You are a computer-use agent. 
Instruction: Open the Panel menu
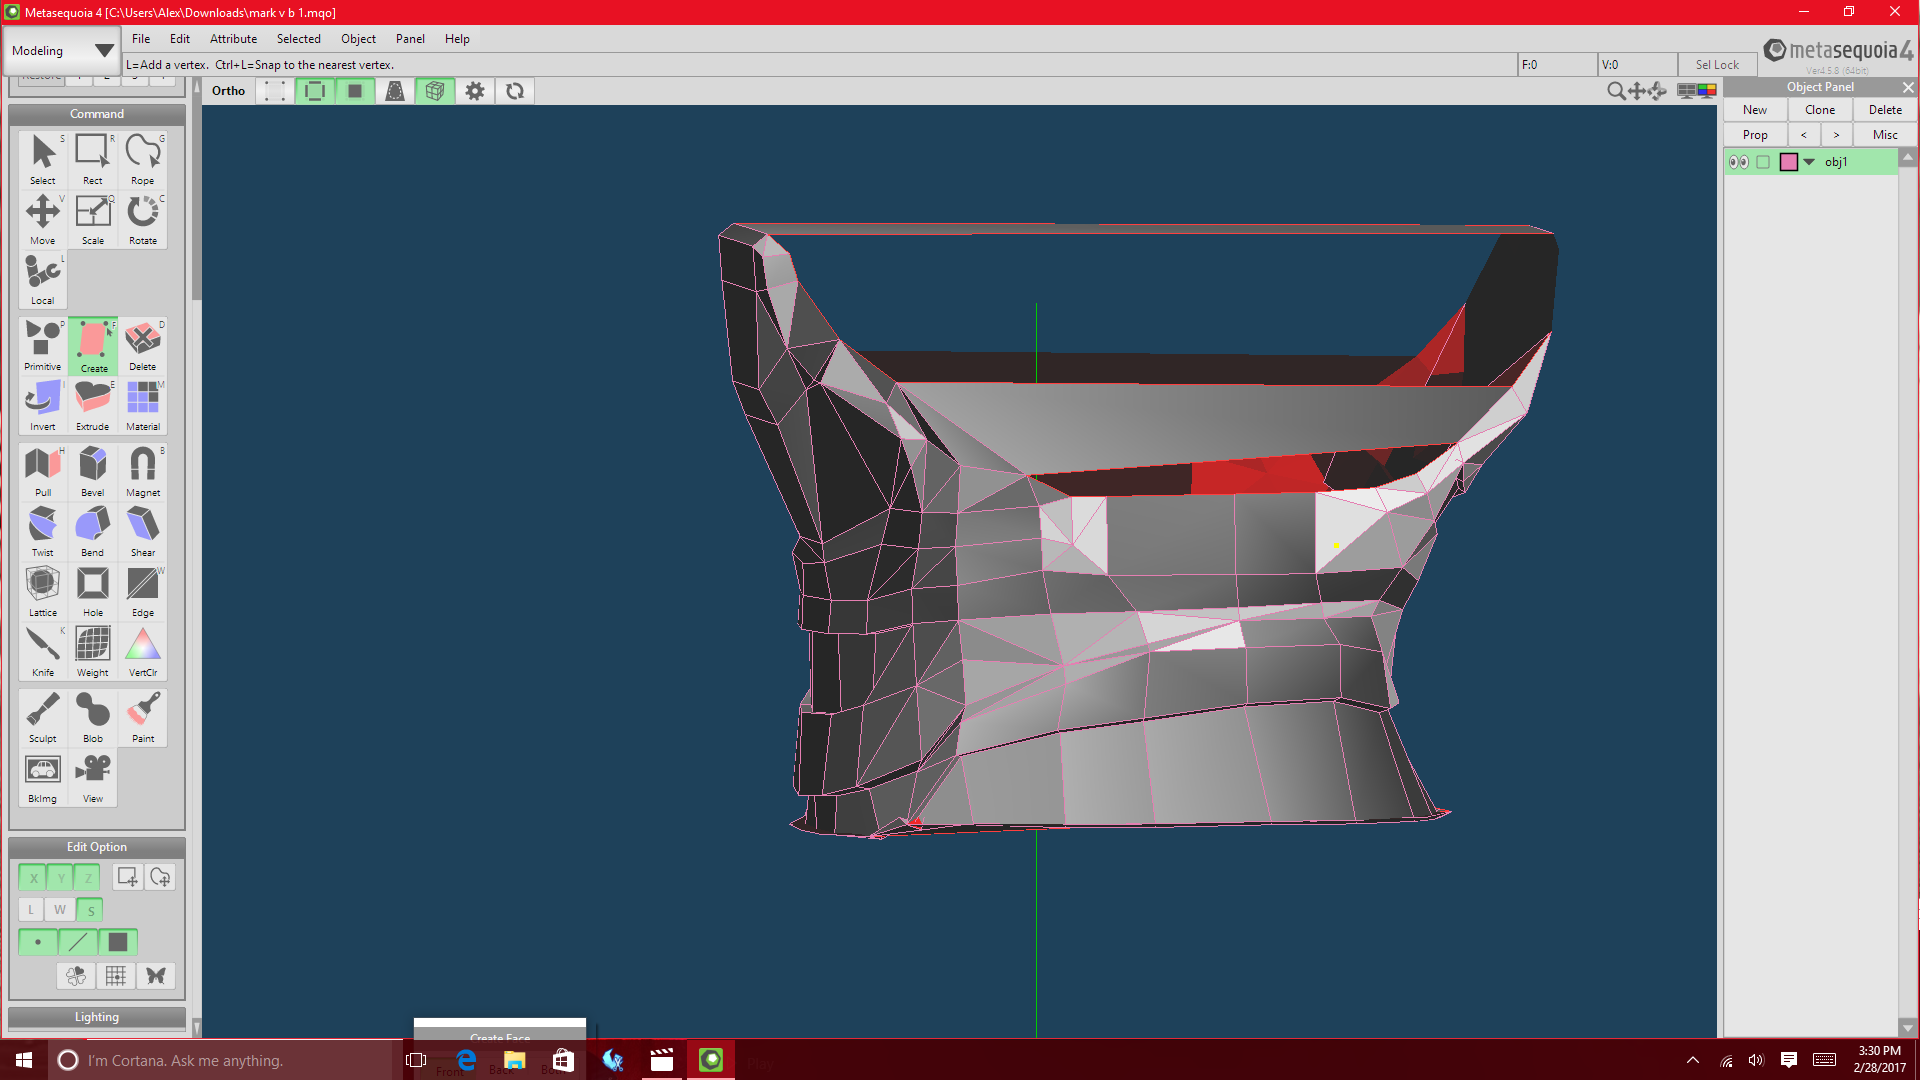point(410,39)
